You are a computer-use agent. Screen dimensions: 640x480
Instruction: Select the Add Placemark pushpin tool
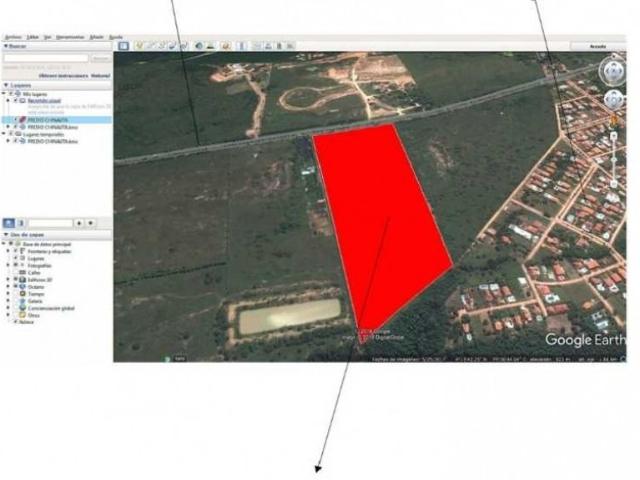[139, 46]
